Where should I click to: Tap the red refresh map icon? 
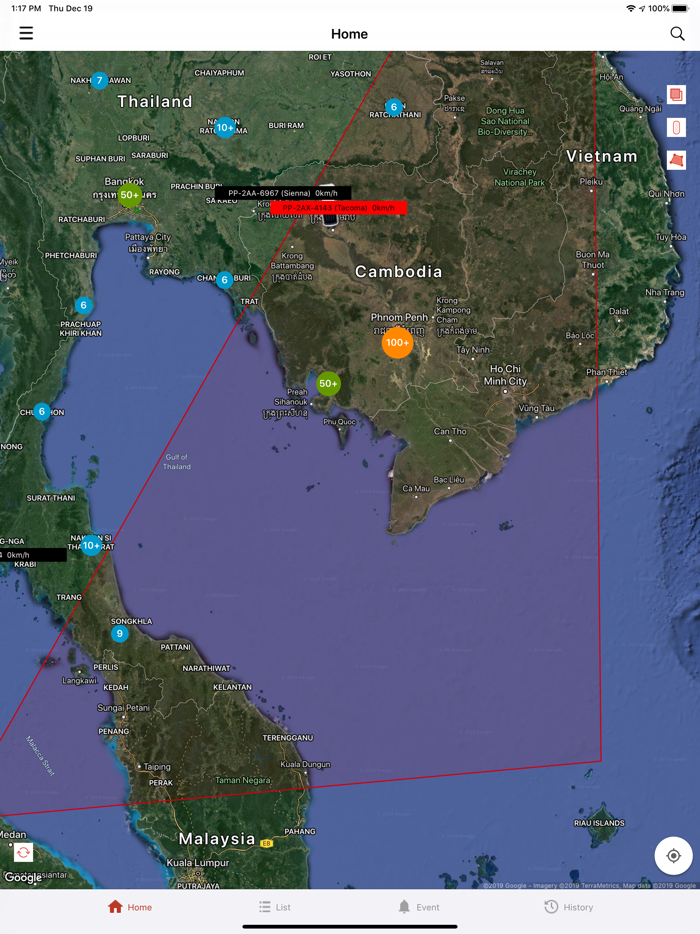point(23,852)
